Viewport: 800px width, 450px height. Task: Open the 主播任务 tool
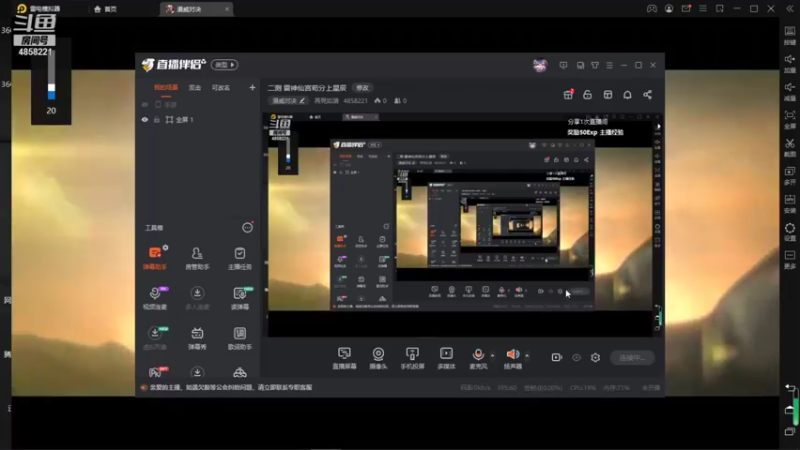[239, 258]
